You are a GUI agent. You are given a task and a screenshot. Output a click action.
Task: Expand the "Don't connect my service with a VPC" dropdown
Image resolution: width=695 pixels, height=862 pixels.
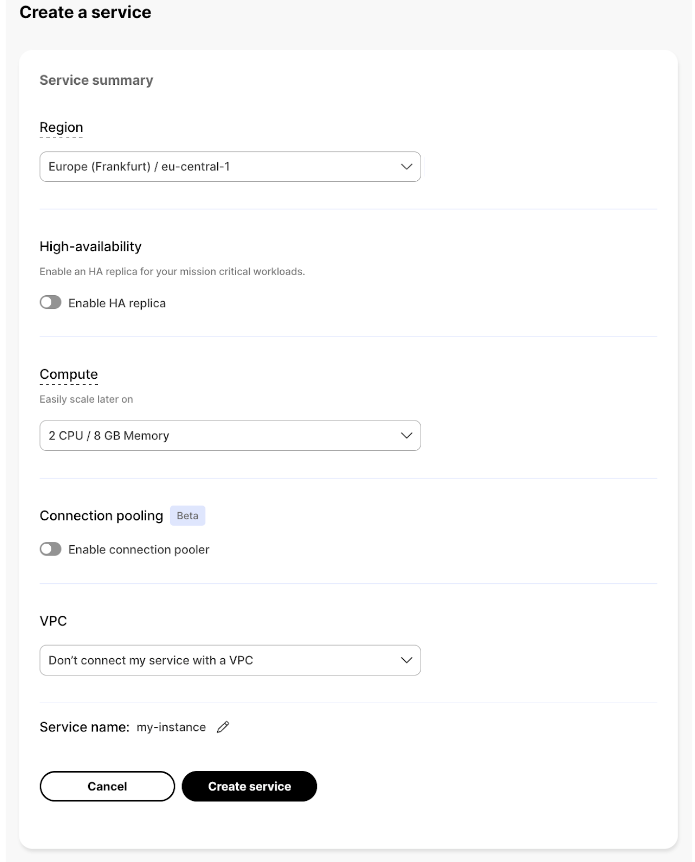pyautogui.click(x=220, y=661)
